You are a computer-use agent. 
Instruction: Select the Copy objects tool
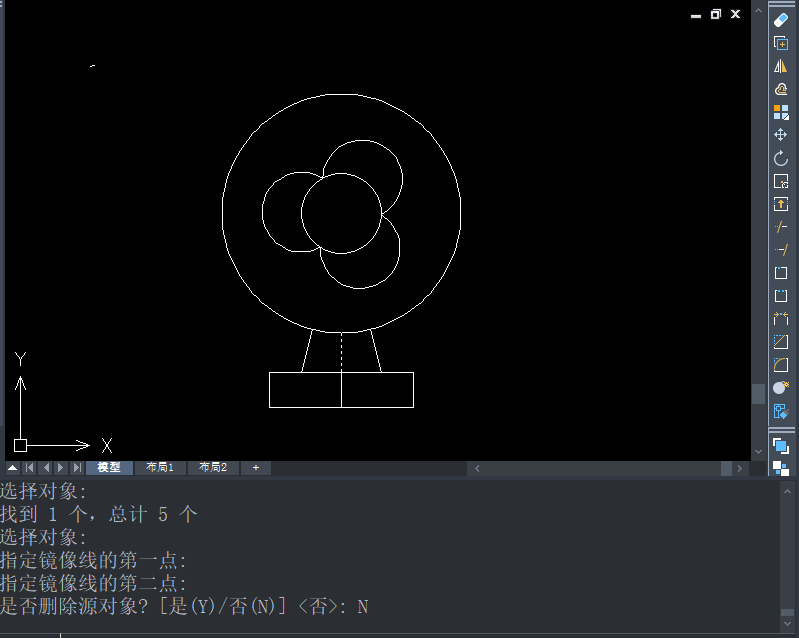[x=781, y=43]
